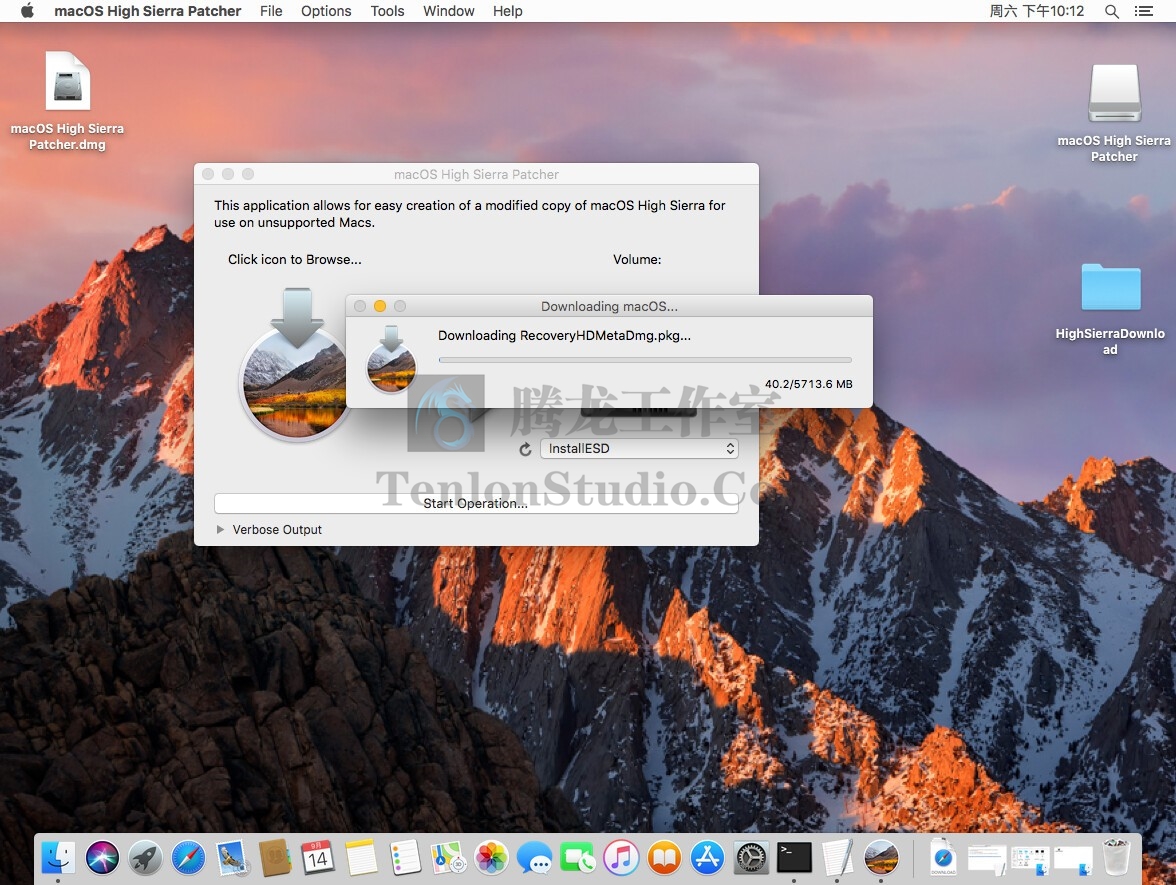Viewport: 1176px width, 885px height.
Task: Open the Window menu
Action: [448, 10]
